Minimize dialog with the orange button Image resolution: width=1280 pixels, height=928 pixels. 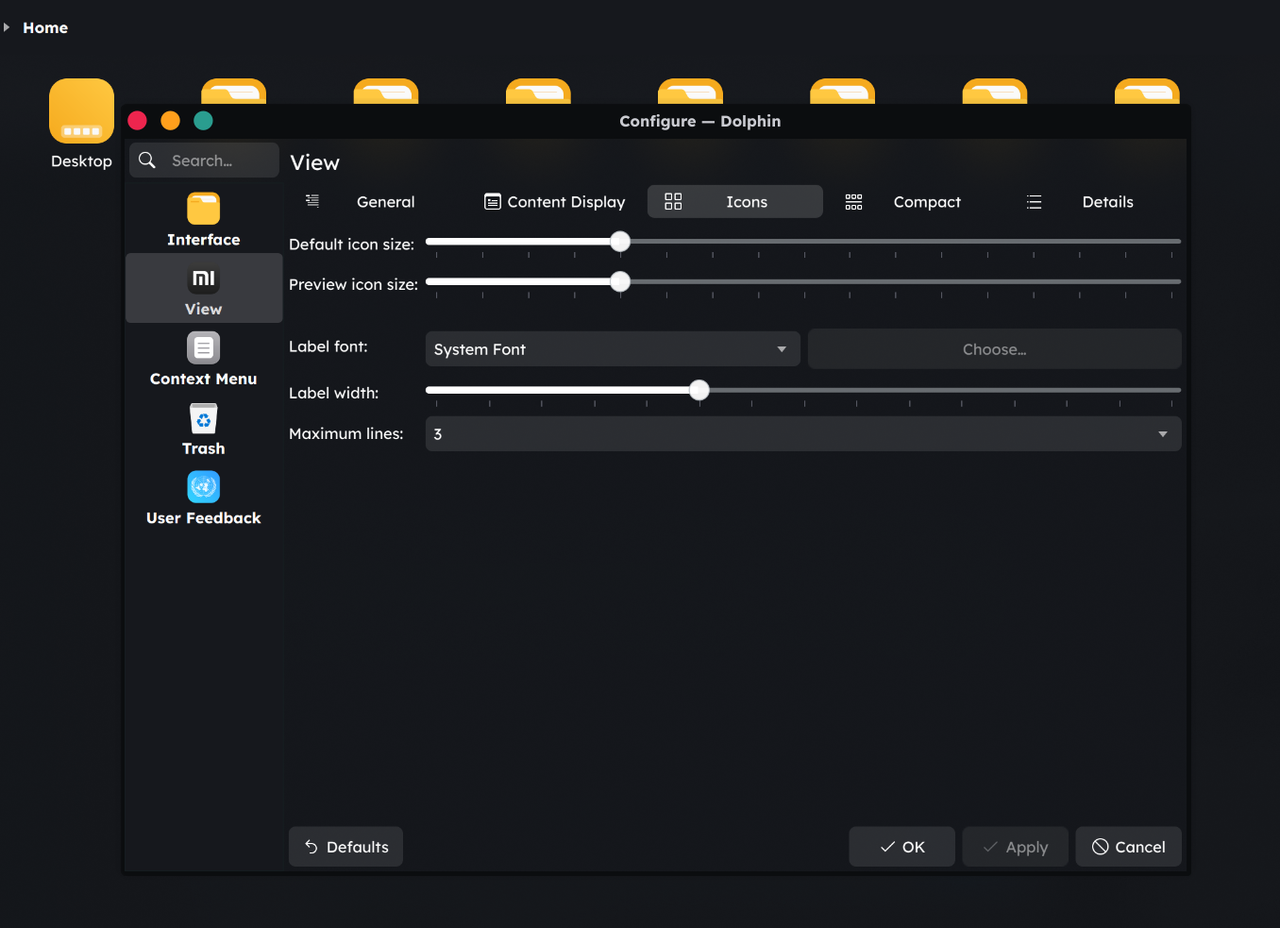point(170,121)
